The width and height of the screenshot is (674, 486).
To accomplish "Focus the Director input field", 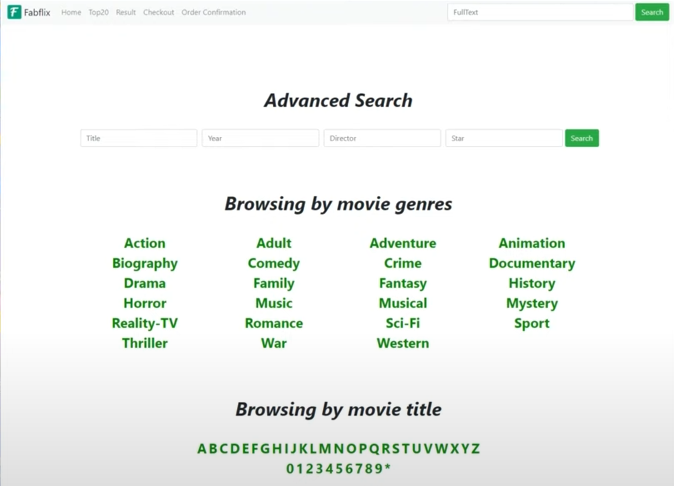I will pos(382,138).
